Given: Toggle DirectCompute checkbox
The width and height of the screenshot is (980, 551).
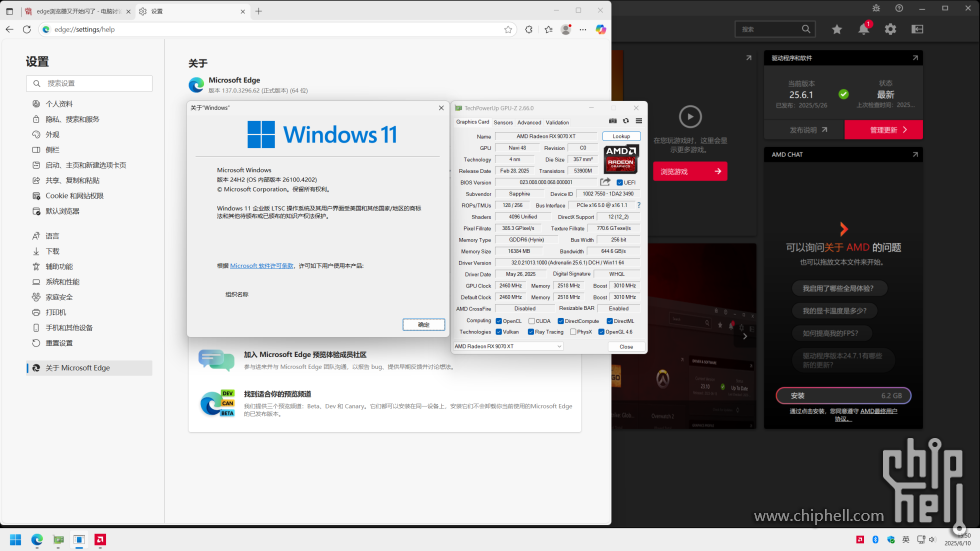Looking at the screenshot, I should 561,321.
